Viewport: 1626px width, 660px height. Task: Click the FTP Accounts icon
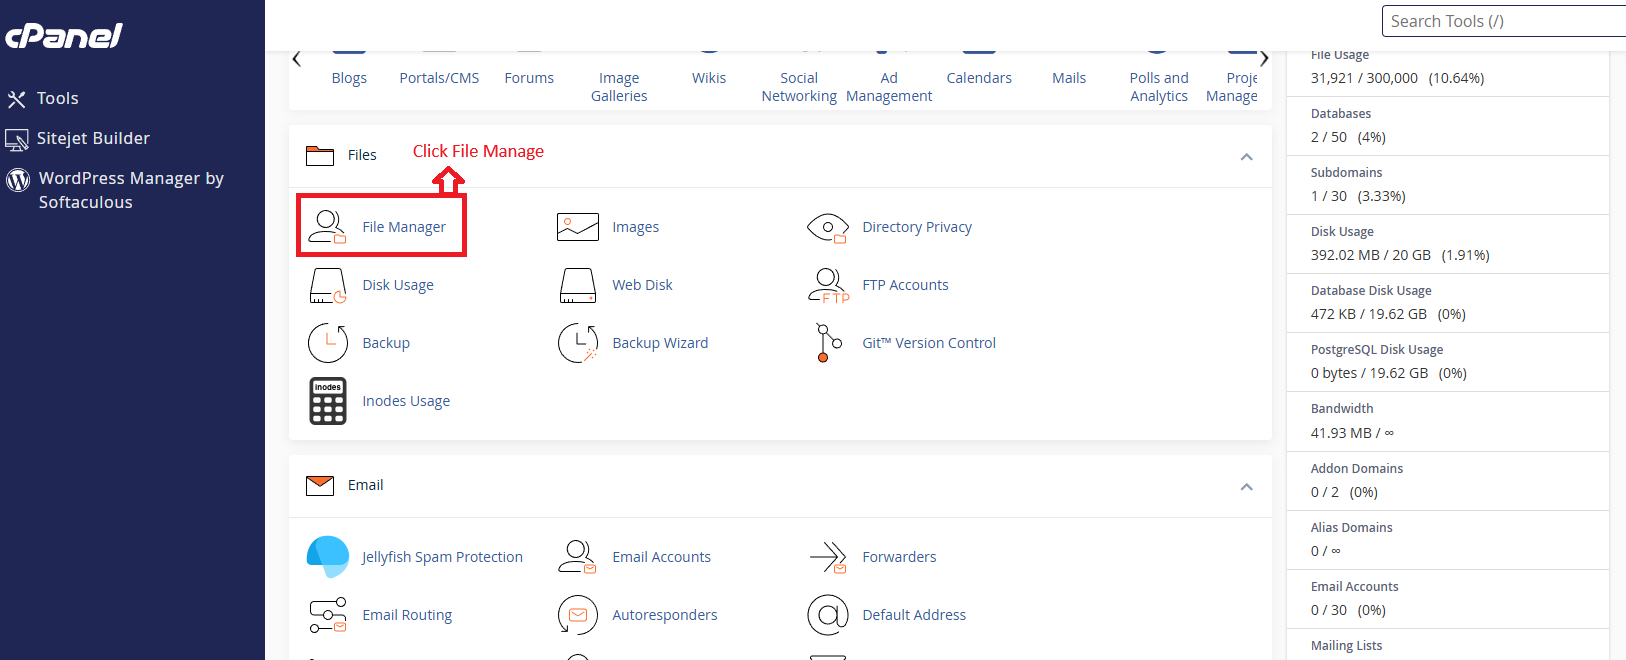coord(828,285)
